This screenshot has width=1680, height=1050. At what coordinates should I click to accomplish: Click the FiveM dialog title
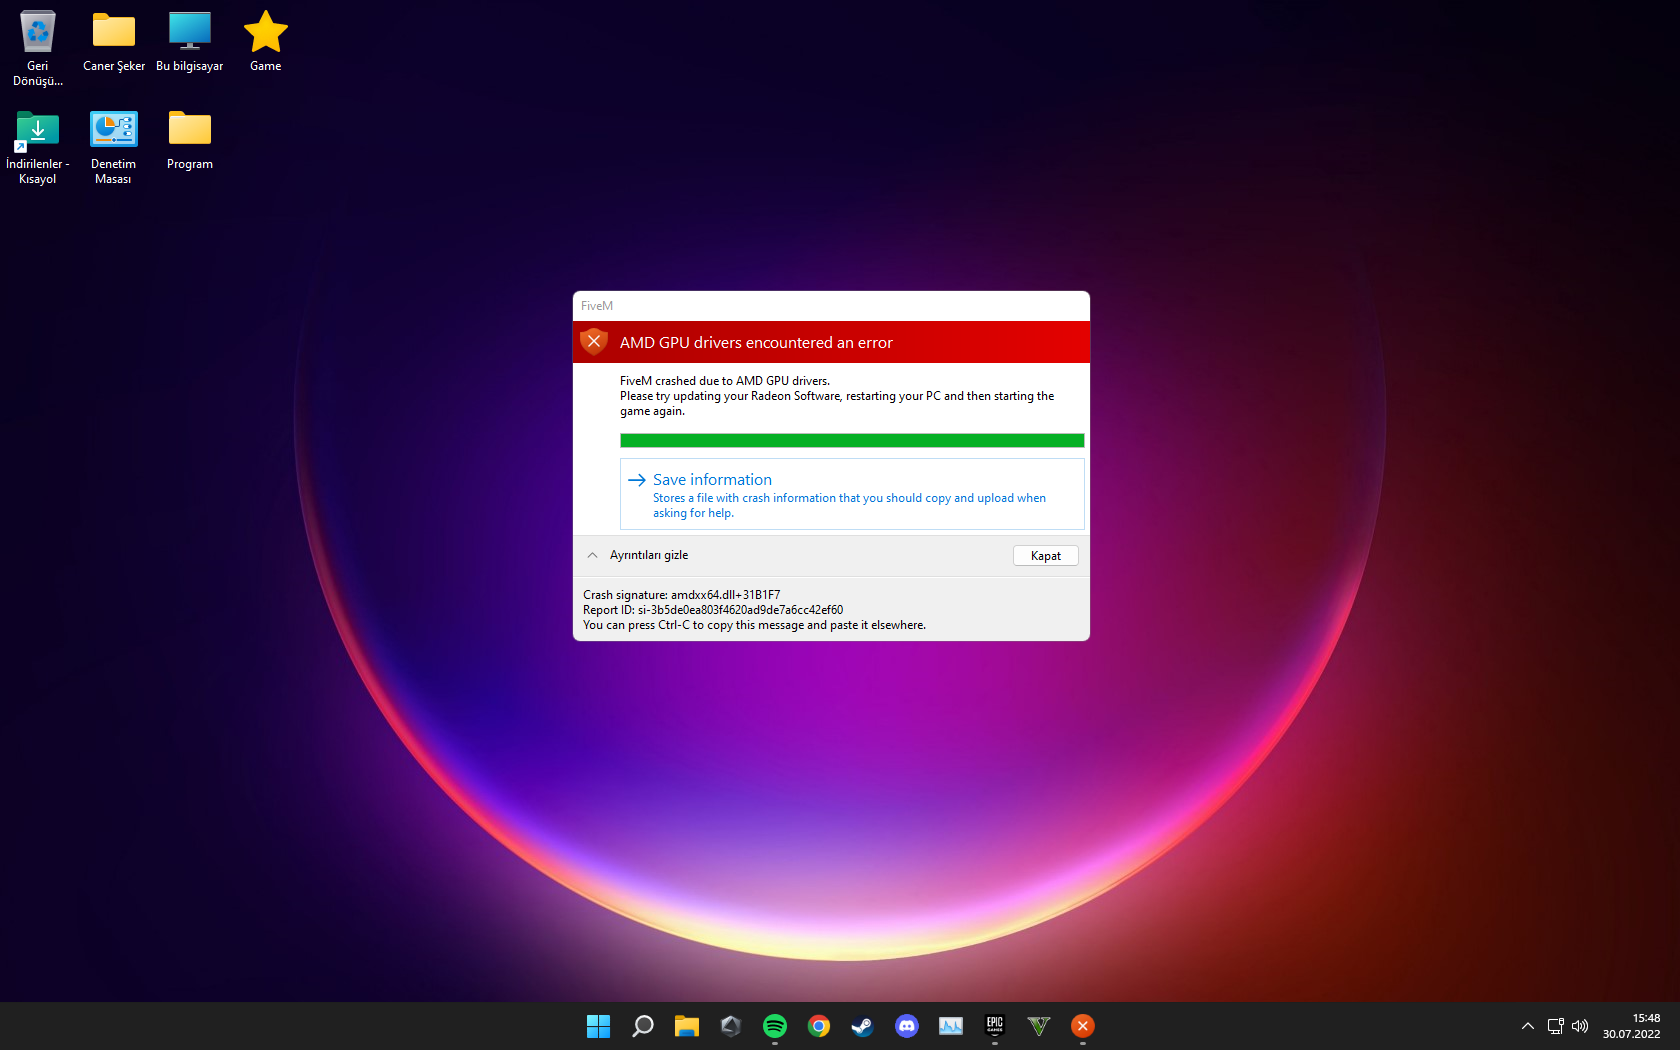(x=597, y=306)
